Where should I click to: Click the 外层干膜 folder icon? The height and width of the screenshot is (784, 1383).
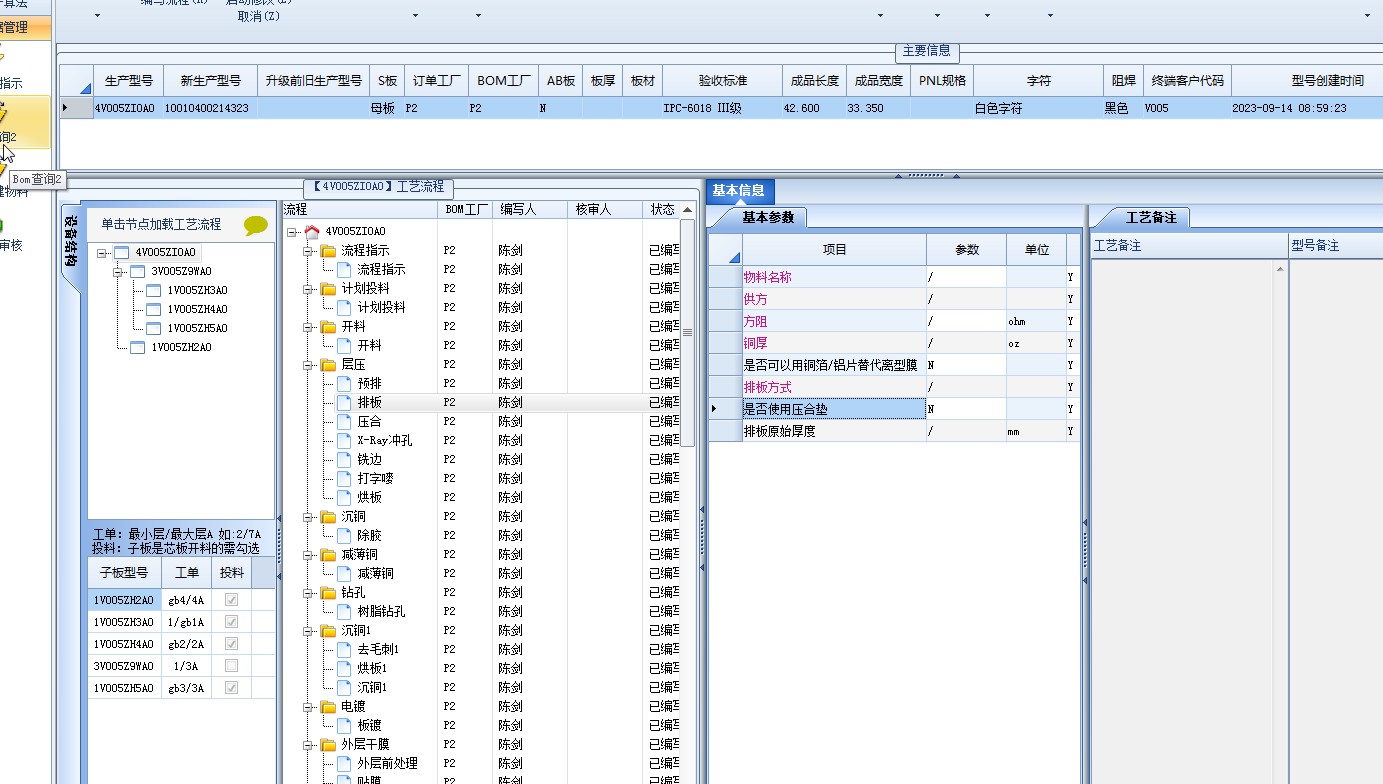[x=329, y=744]
